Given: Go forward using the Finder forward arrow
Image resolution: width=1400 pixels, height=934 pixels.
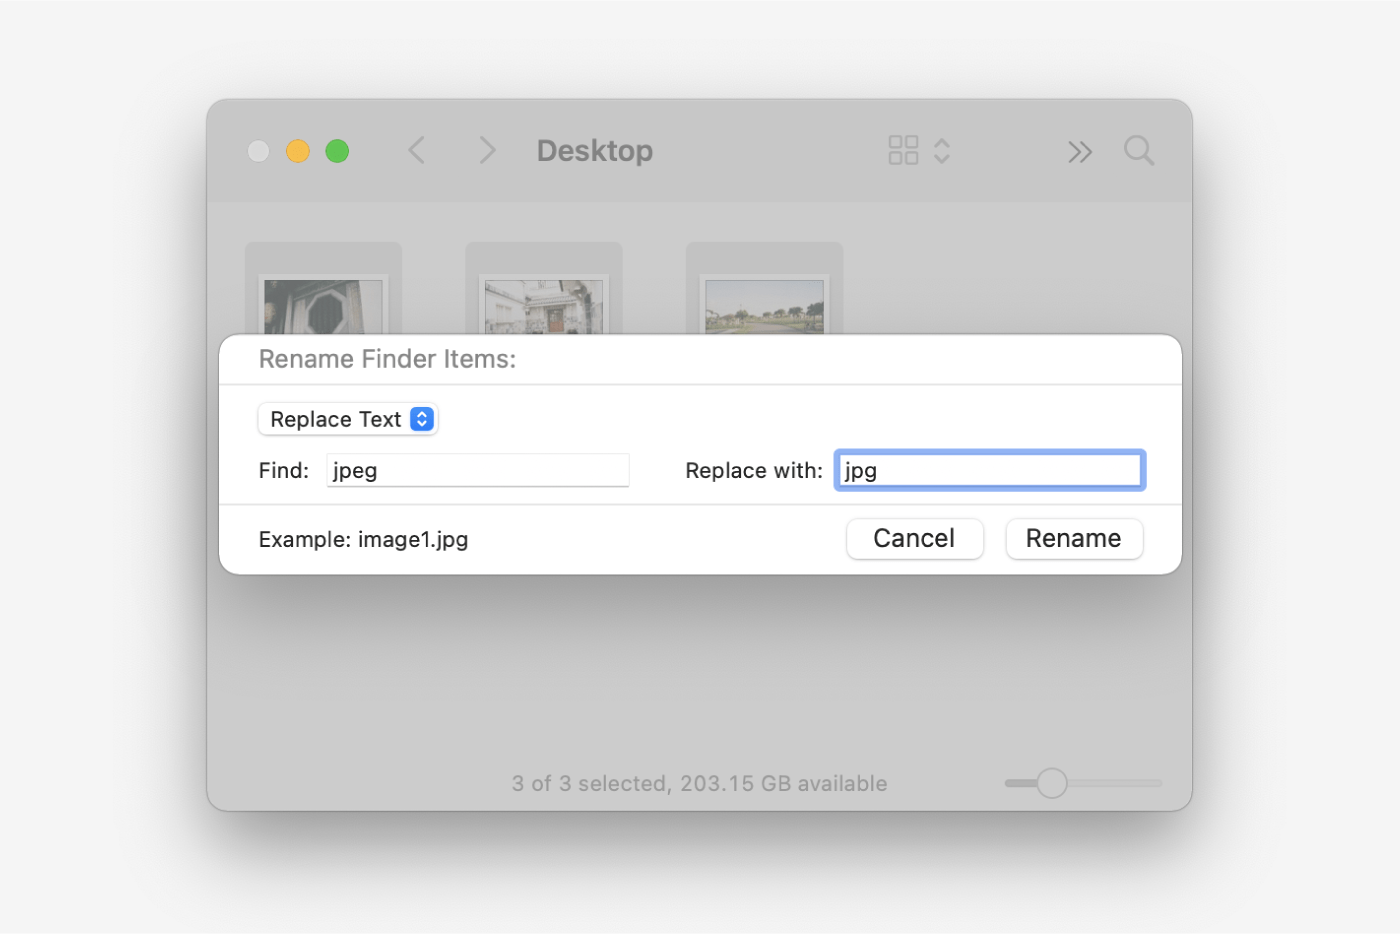Looking at the screenshot, I should tap(487, 151).
